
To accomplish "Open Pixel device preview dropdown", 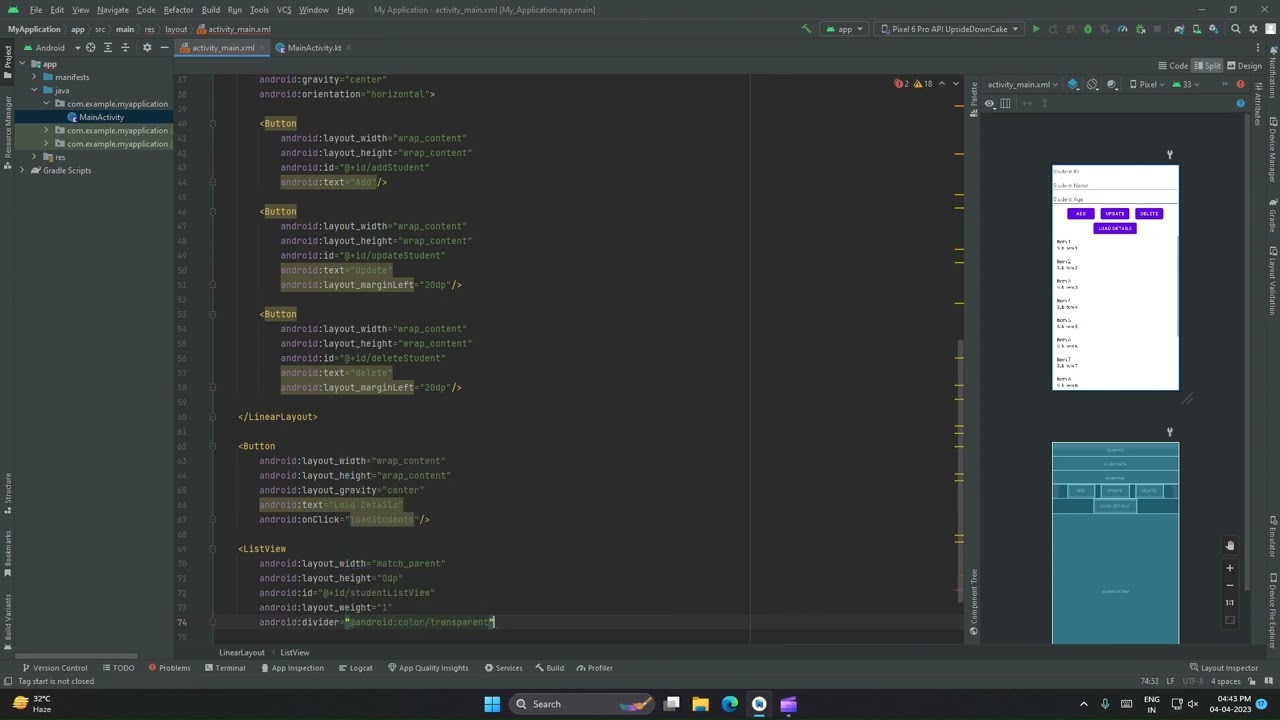I will (1145, 84).
